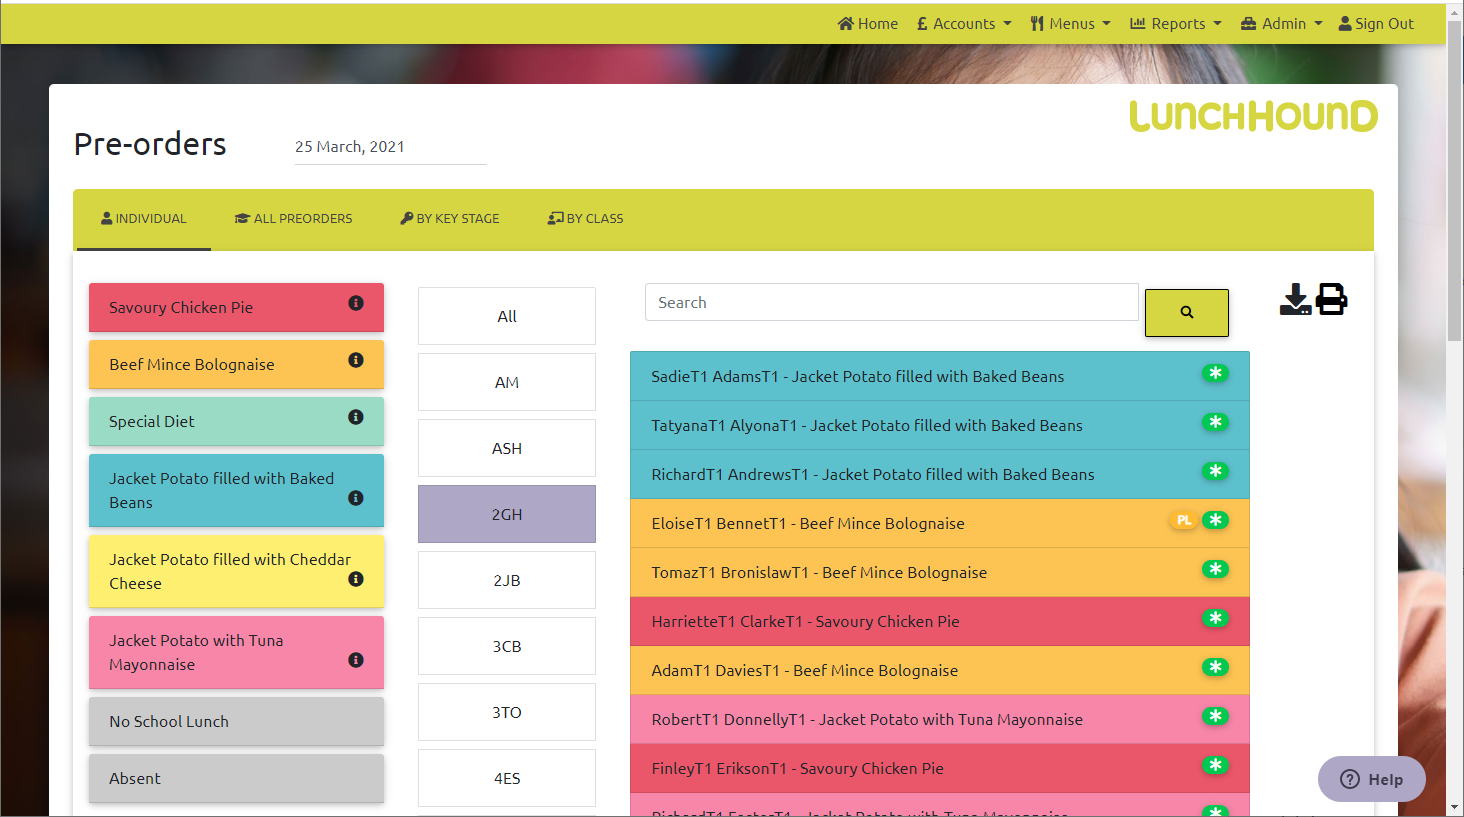Select the All classes filter
The image size is (1464, 817).
(507, 316)
